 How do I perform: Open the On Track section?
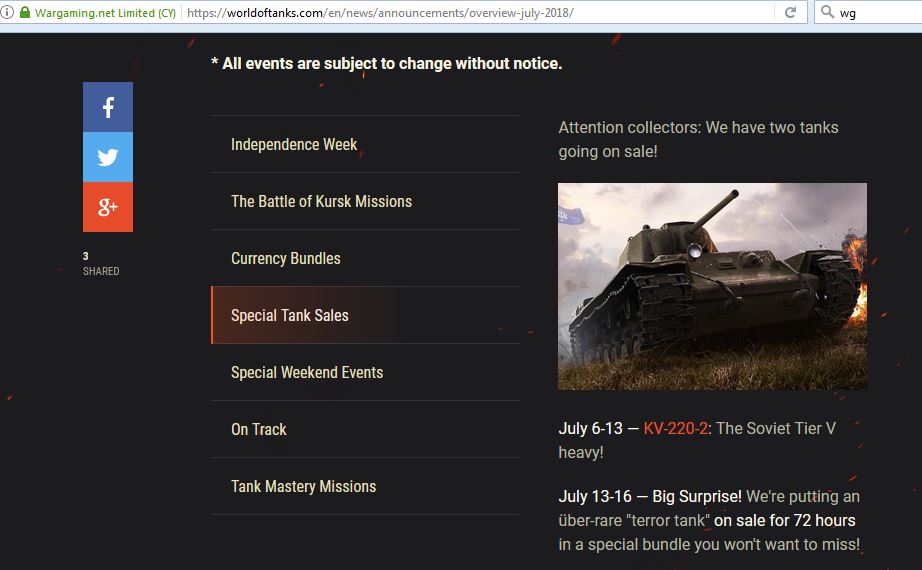click(365, 429)
